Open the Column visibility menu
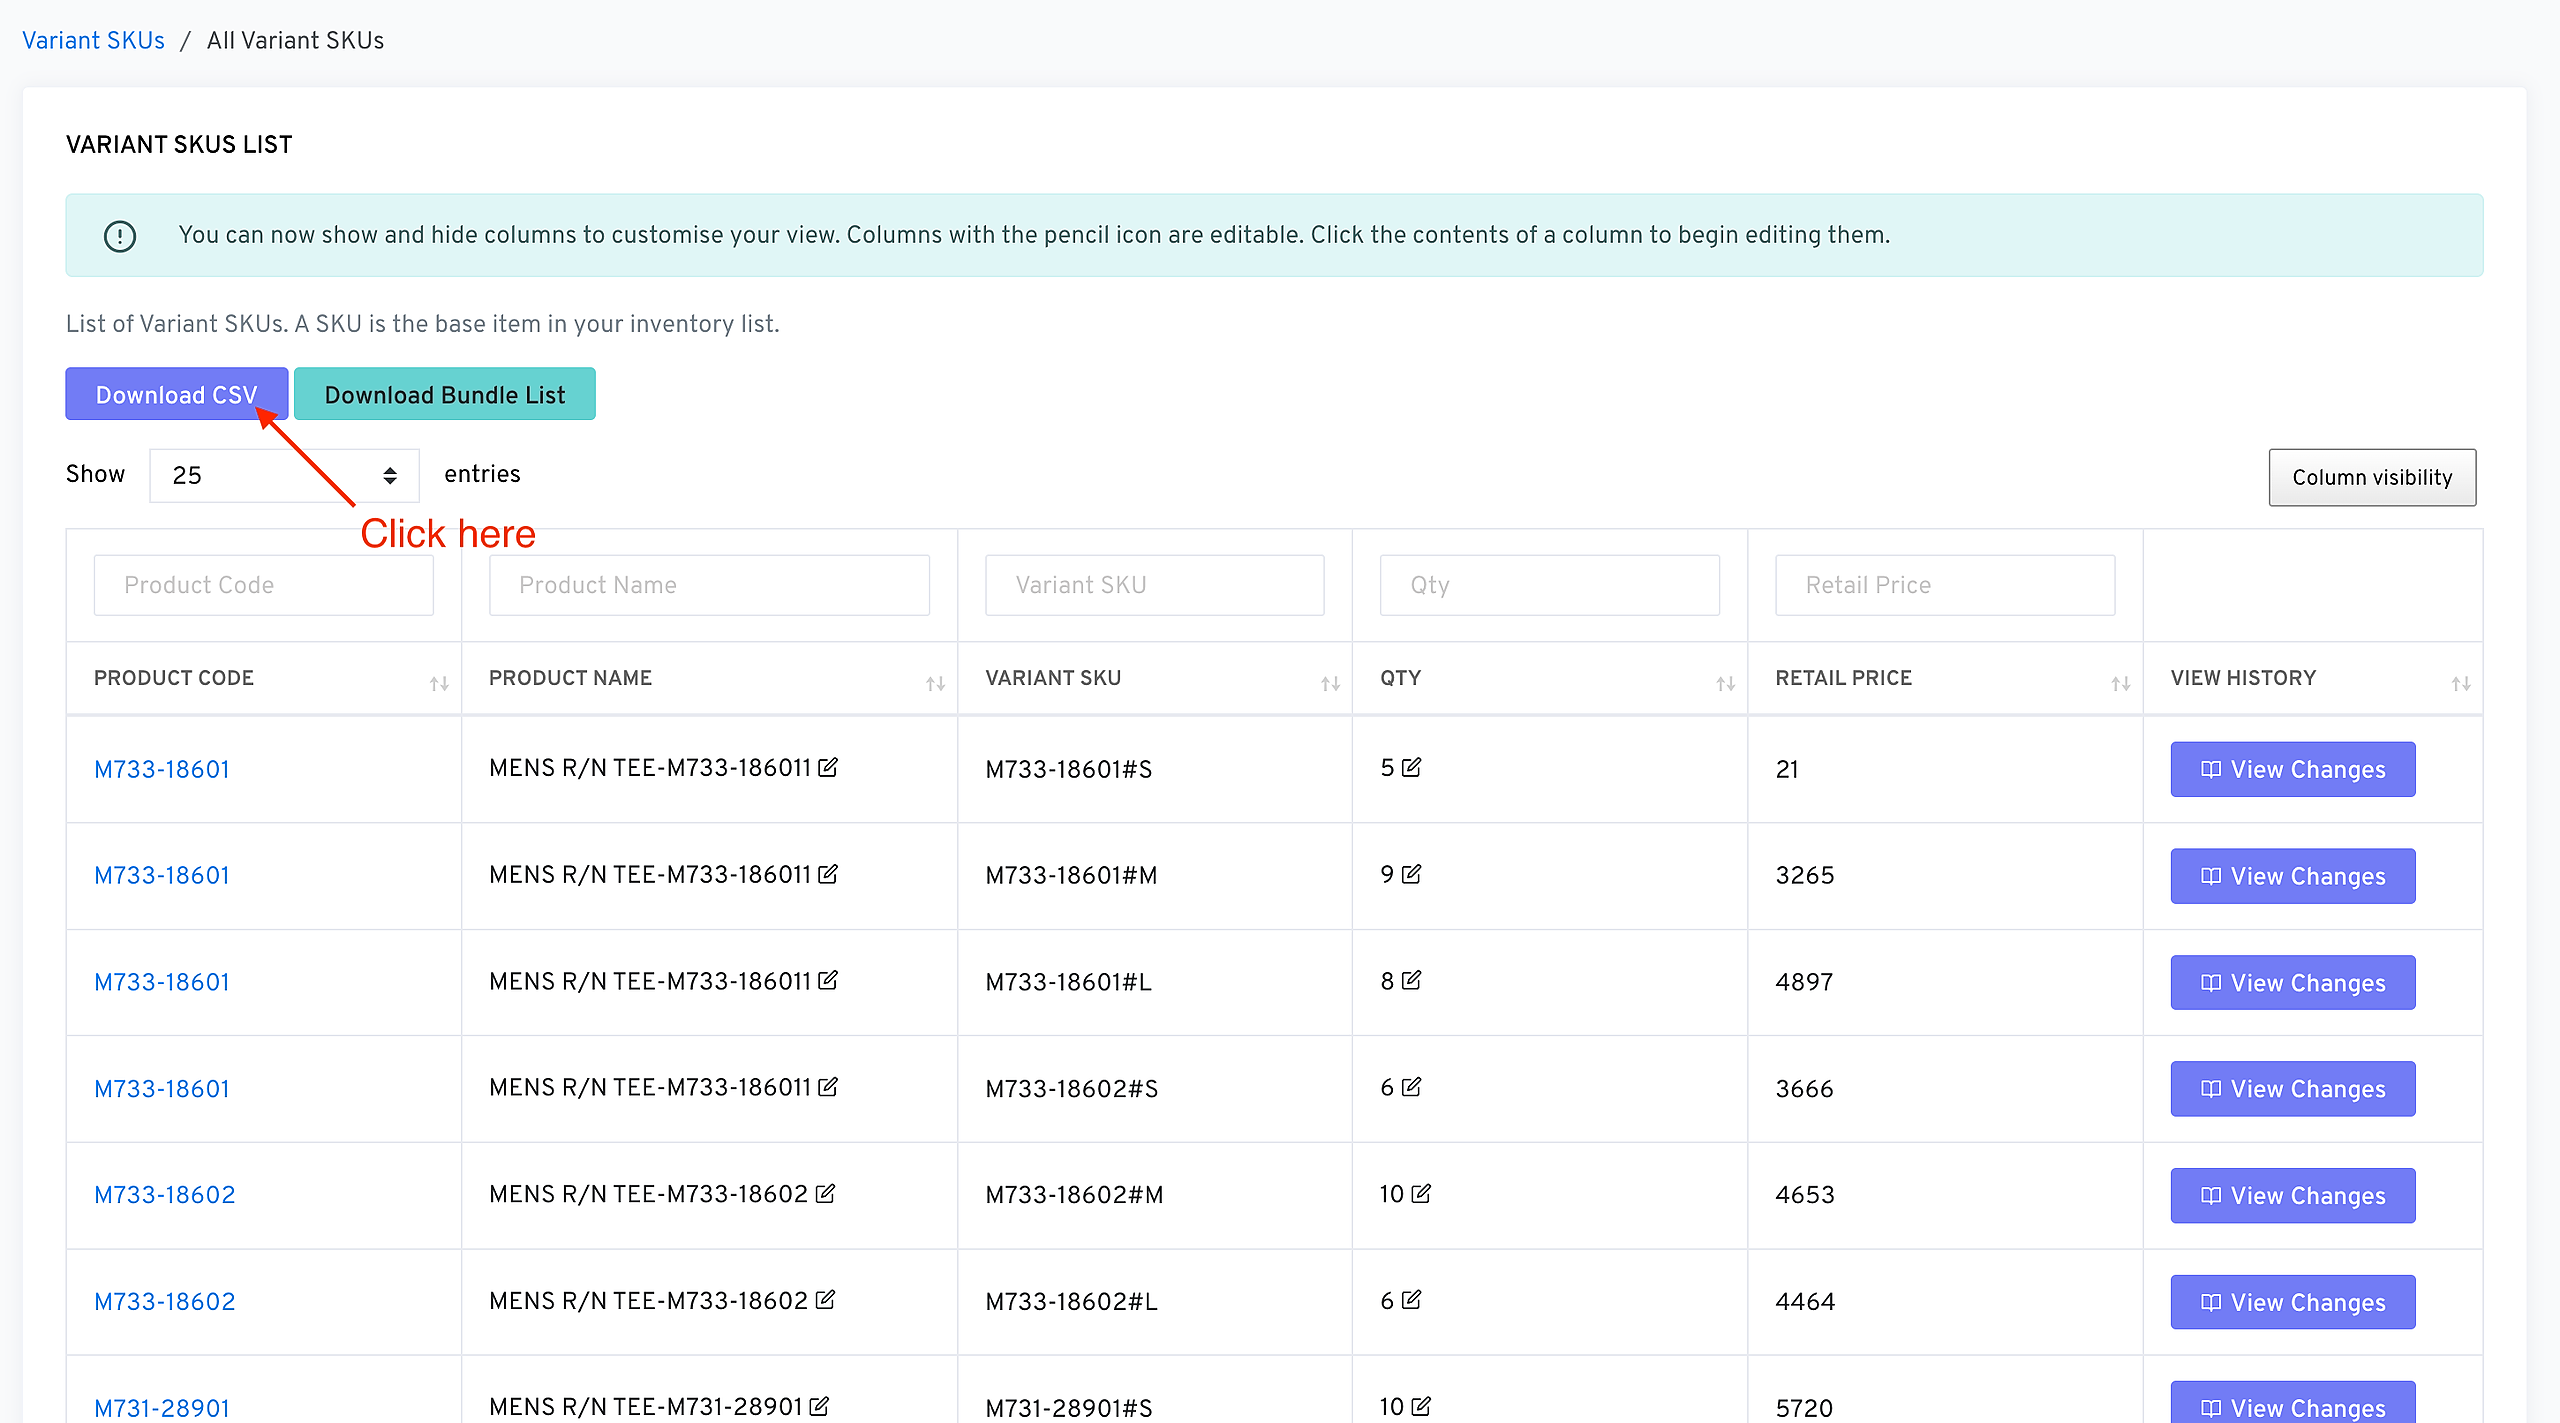 2371,477
